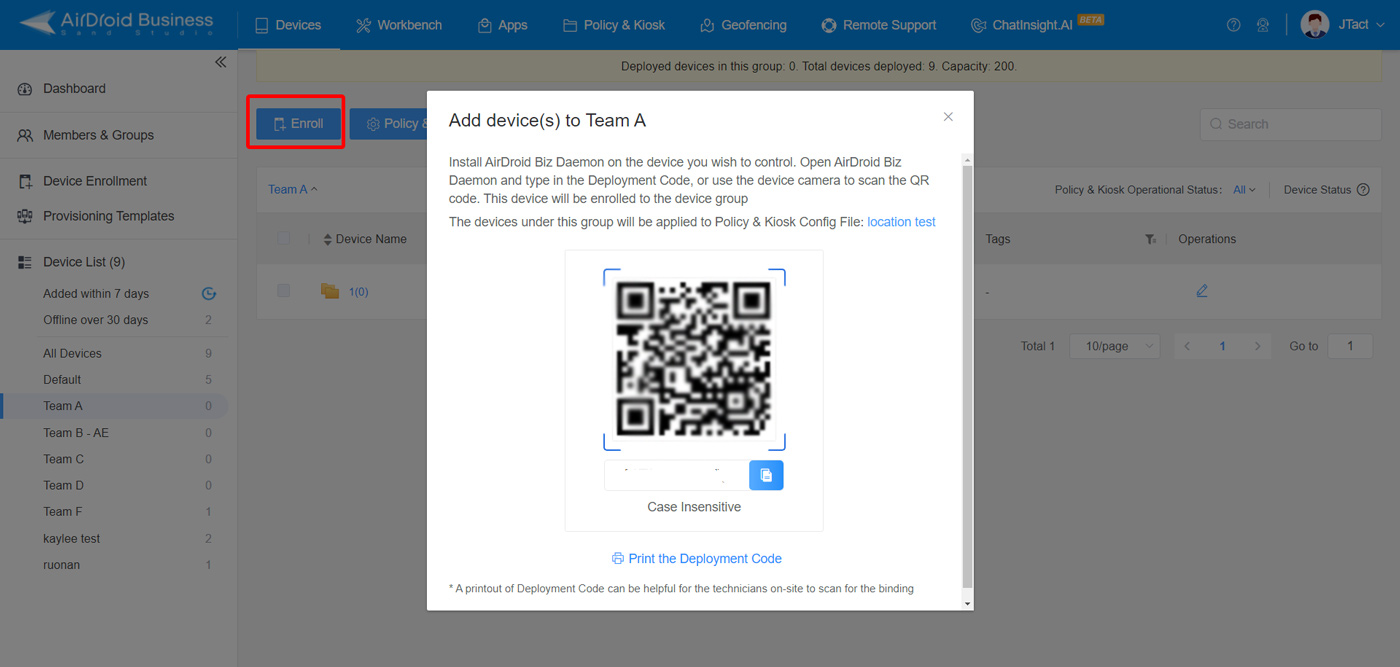Tick the checkbox for row 1(0)
This screenshot has width=1400, height=667.
(283, 291)
